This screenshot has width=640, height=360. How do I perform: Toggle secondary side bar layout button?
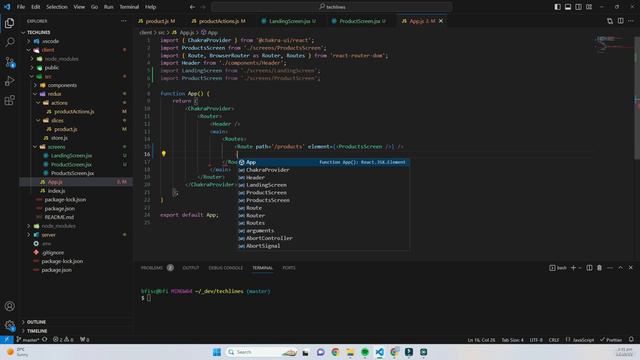coord(578,7)
